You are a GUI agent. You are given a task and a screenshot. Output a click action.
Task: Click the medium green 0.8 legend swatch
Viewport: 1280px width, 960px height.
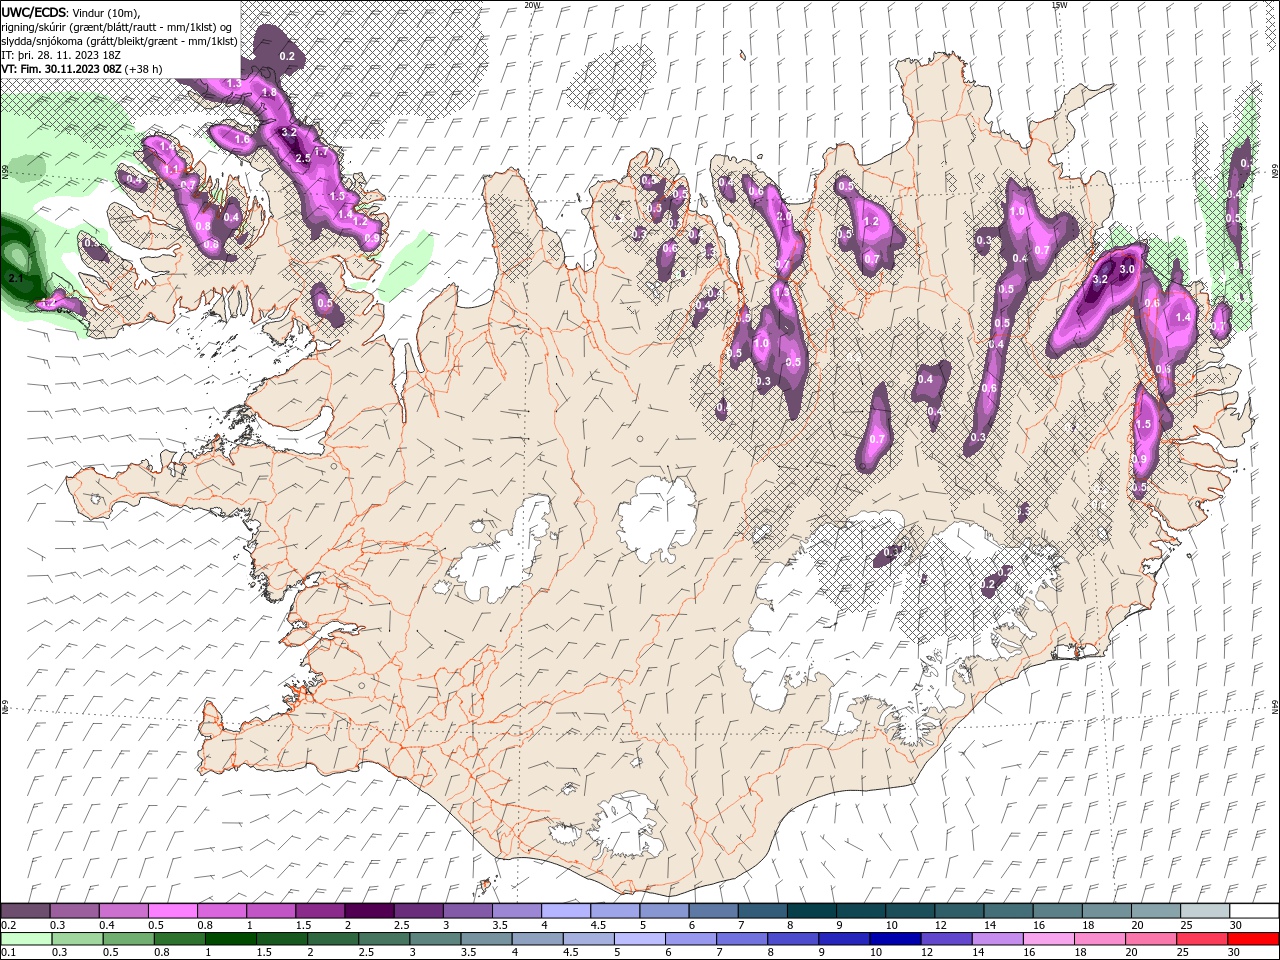click(178, 939)
